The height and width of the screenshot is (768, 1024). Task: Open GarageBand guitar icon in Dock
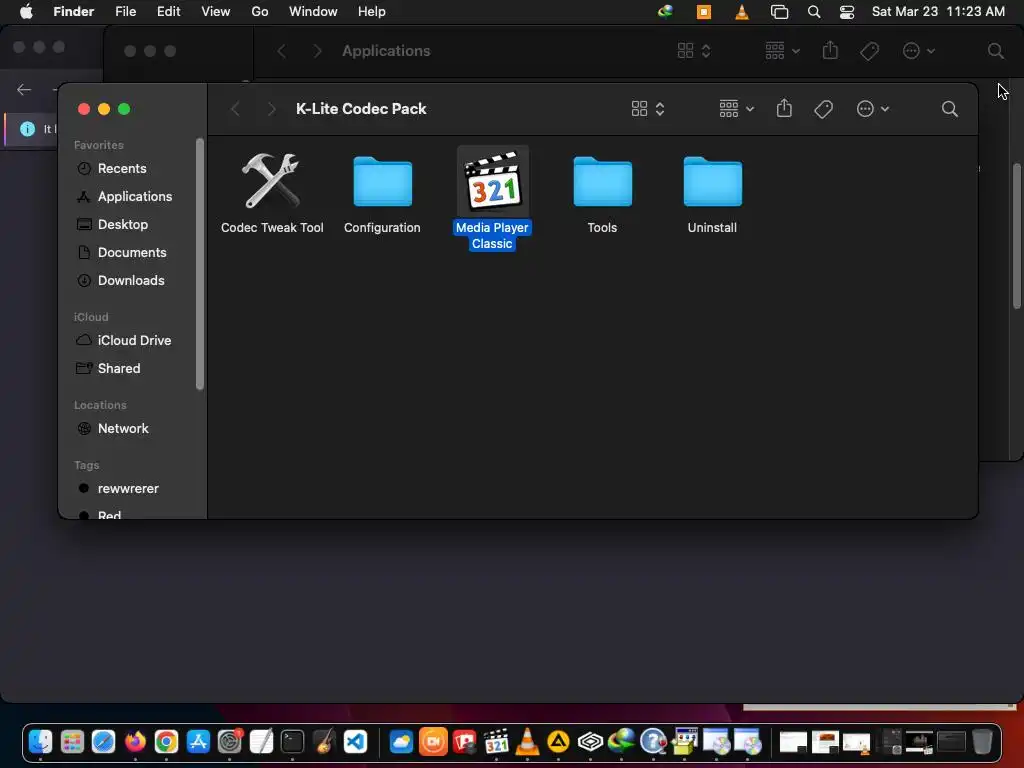[323, 742]
